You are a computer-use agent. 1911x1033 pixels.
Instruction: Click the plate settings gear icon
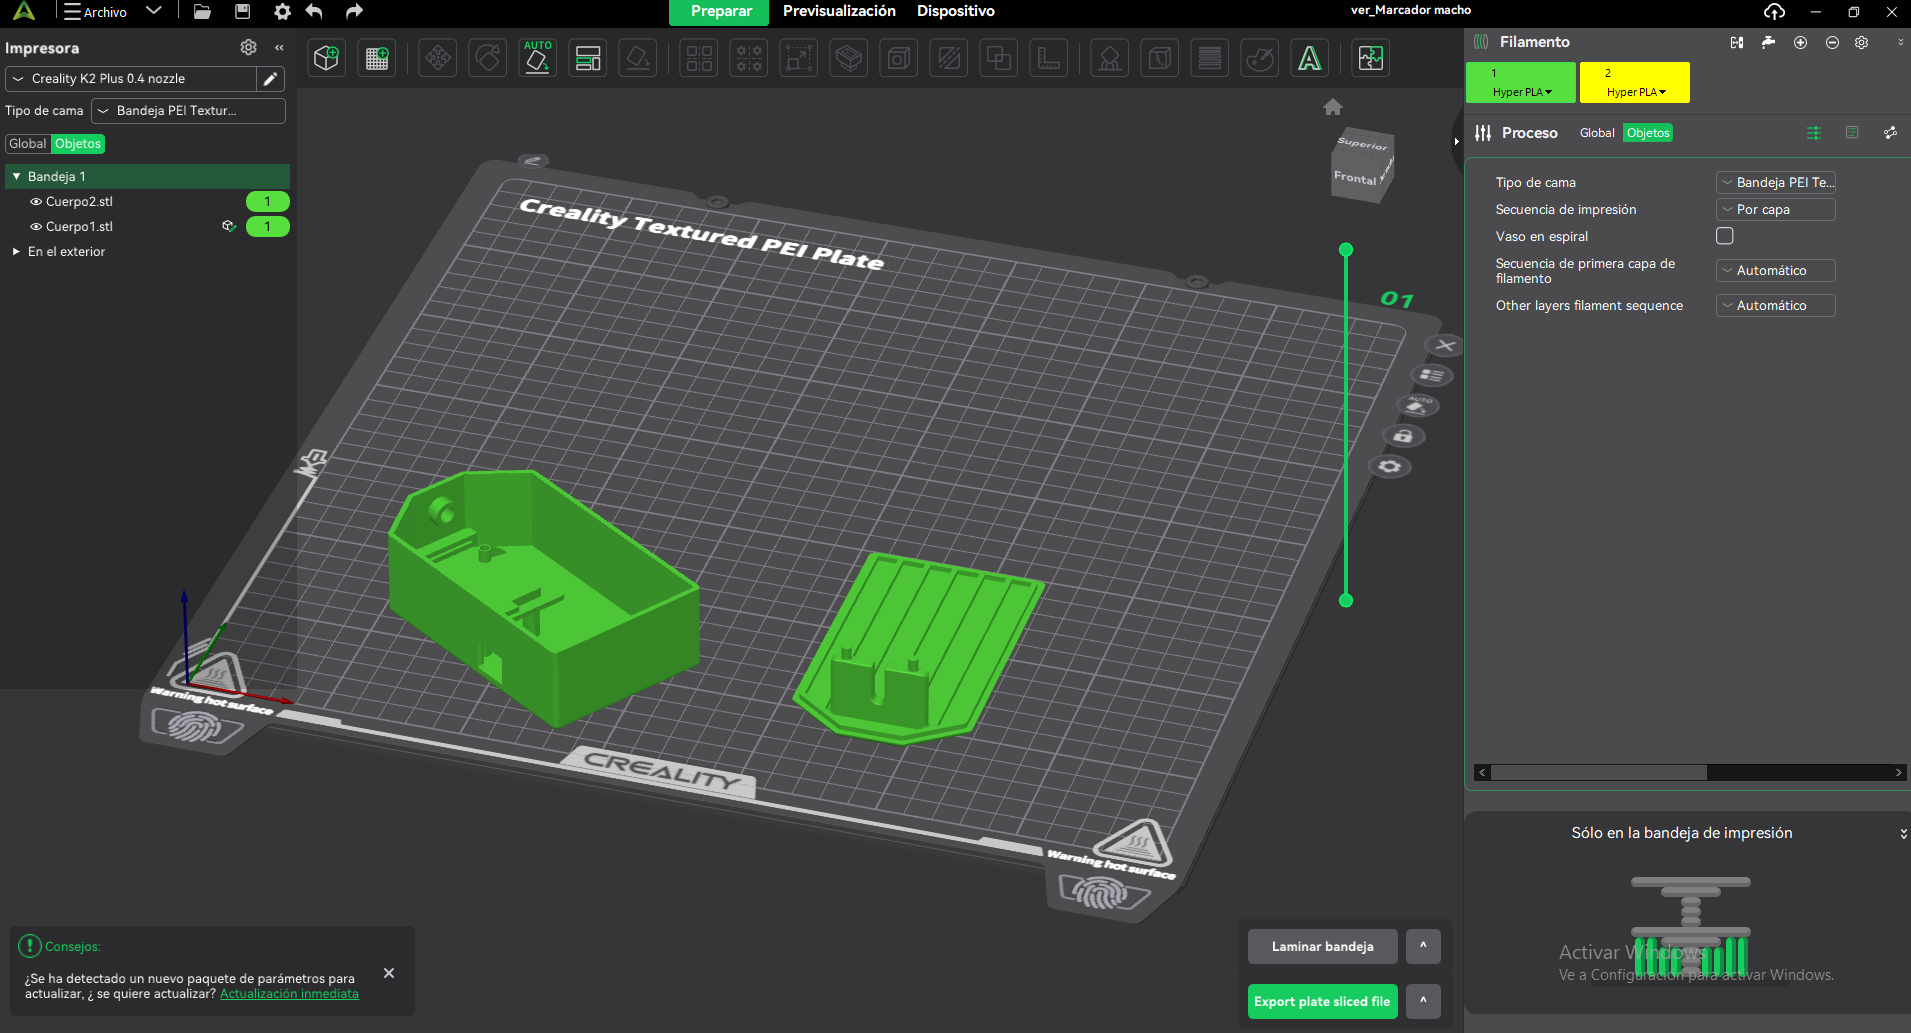coord(1390,467)
